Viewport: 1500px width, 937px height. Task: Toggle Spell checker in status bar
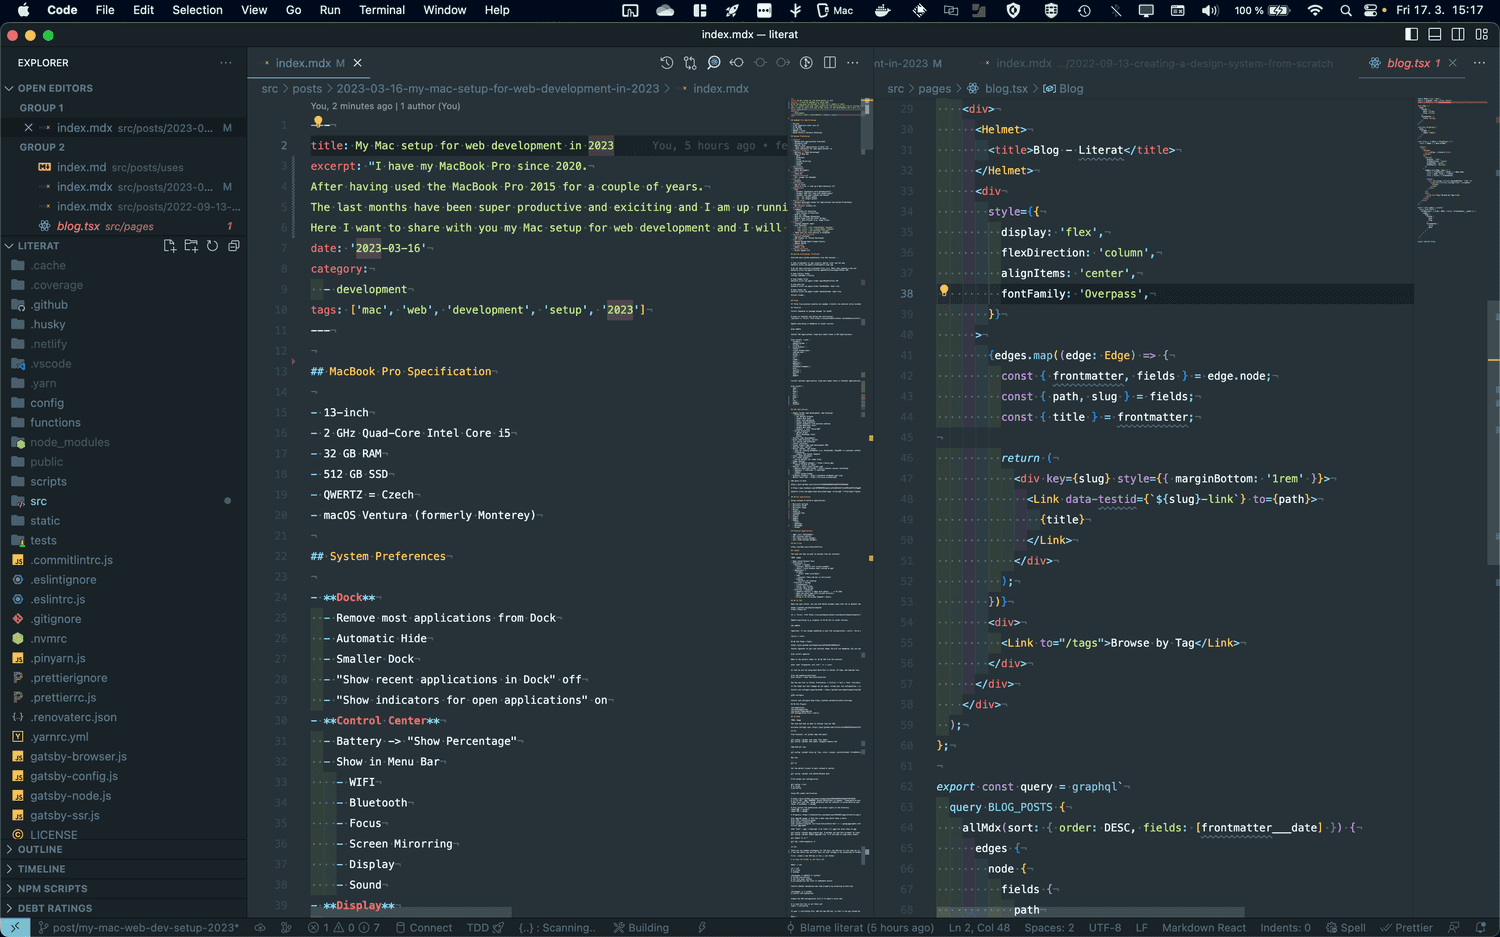[1346, 928]
